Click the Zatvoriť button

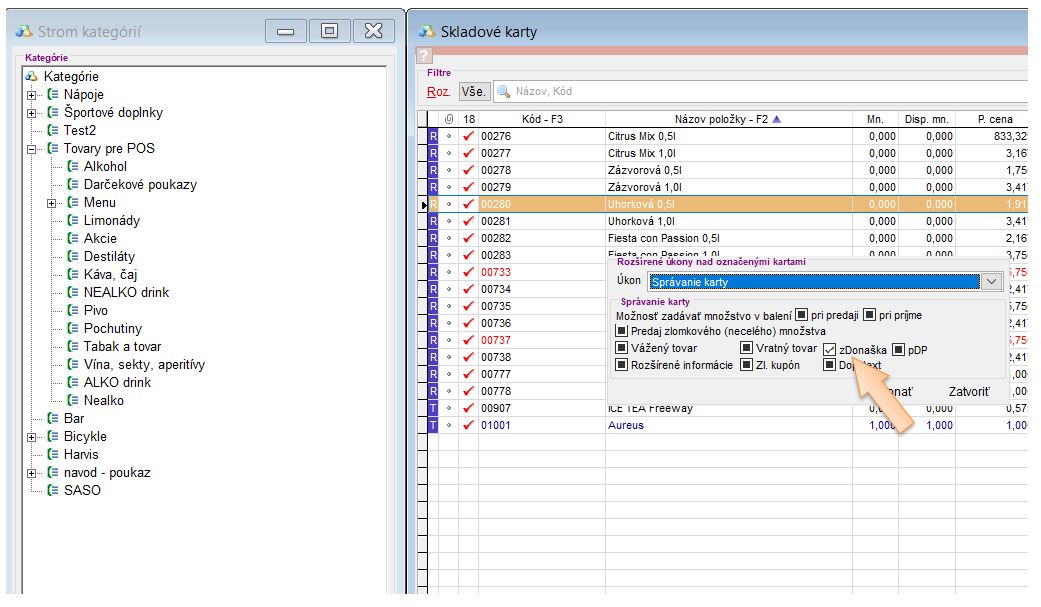[x=969, y=391]
